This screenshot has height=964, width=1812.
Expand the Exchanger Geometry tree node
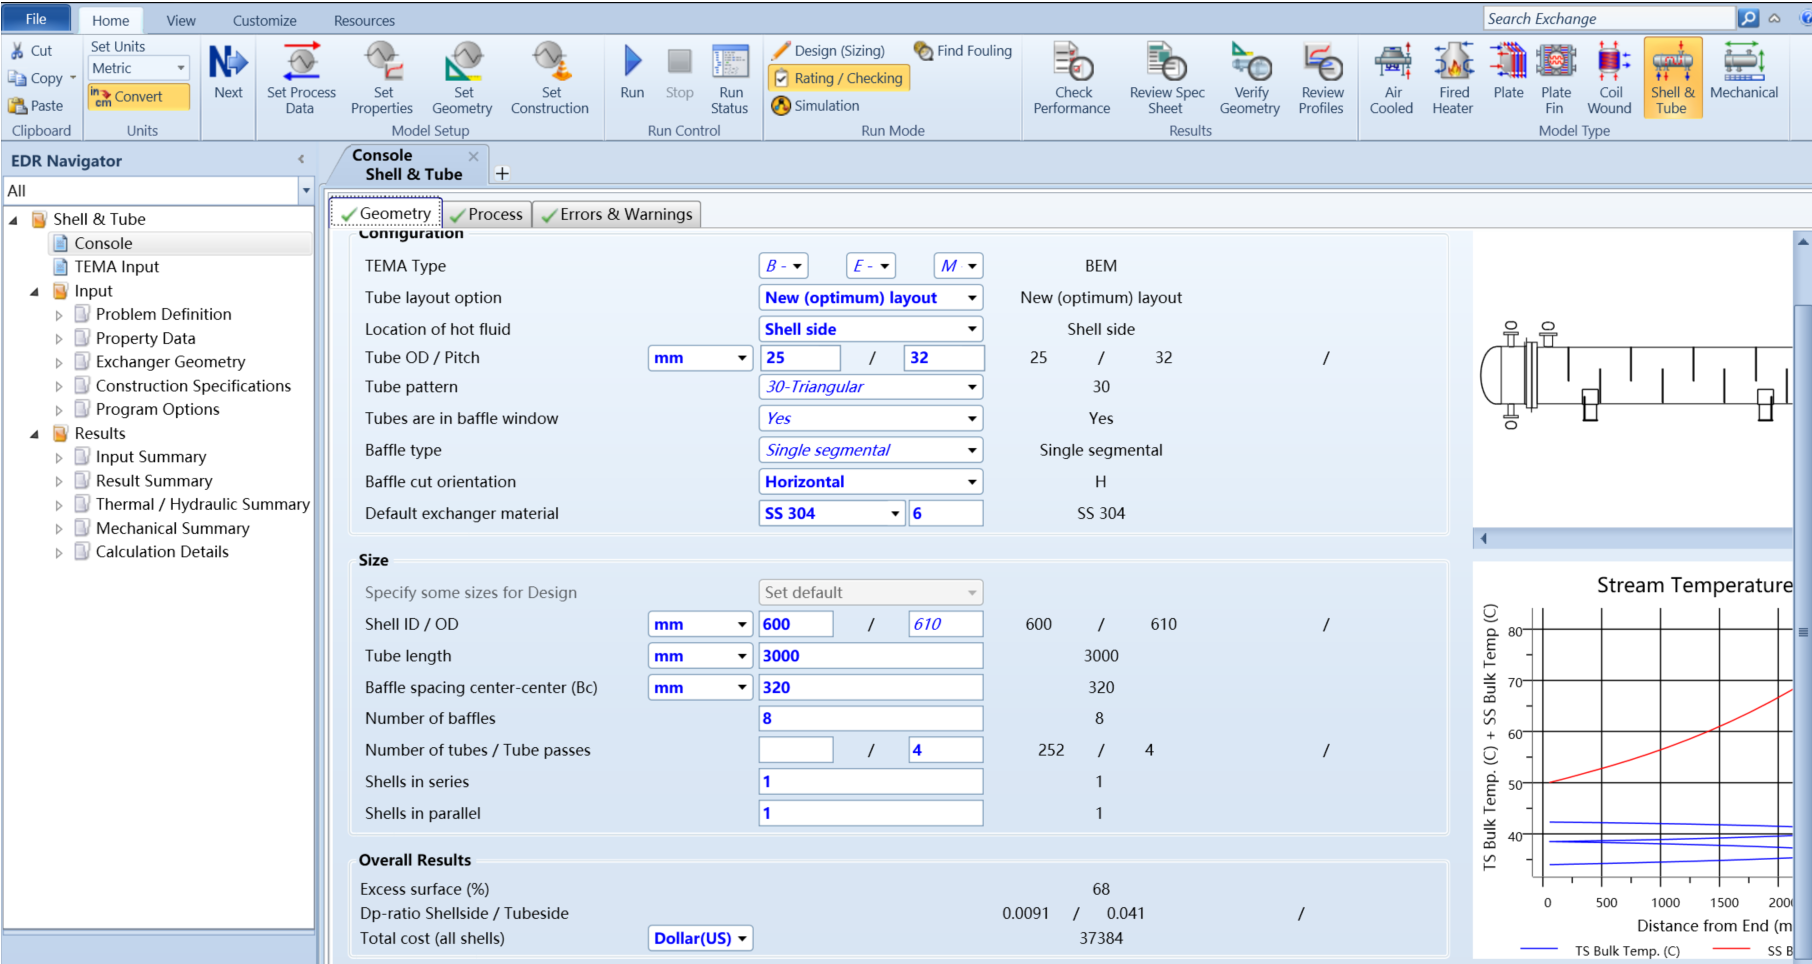(x=59, y=363)
